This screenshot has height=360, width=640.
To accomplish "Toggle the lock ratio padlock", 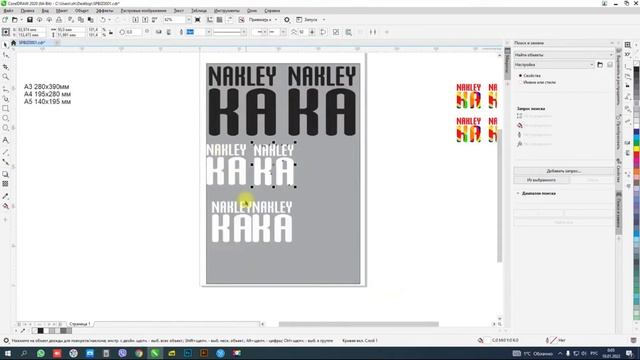I will point(111,32).
